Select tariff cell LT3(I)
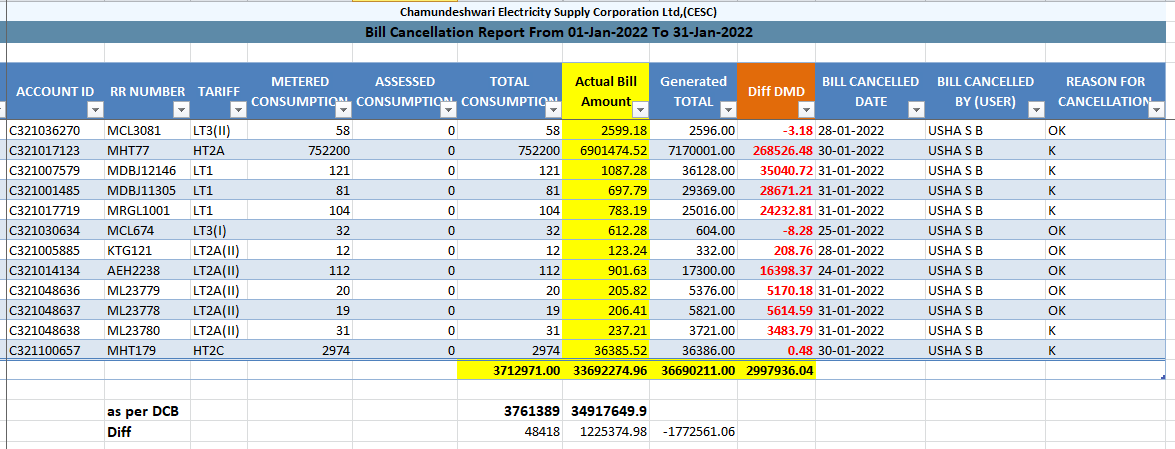1175x449 pixels. pyautogui.click(x=219, y=230)
